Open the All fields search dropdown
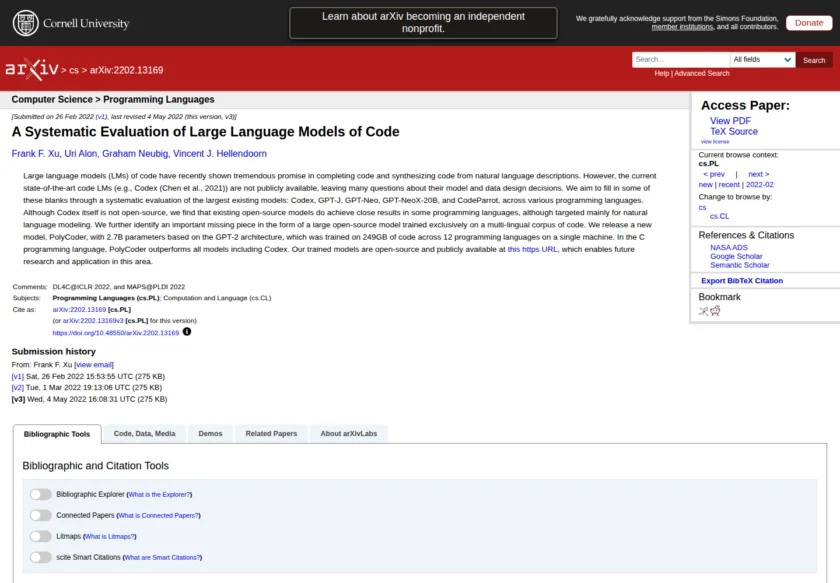The height and width of the screenshot is (583, 840). click(762, 60)
